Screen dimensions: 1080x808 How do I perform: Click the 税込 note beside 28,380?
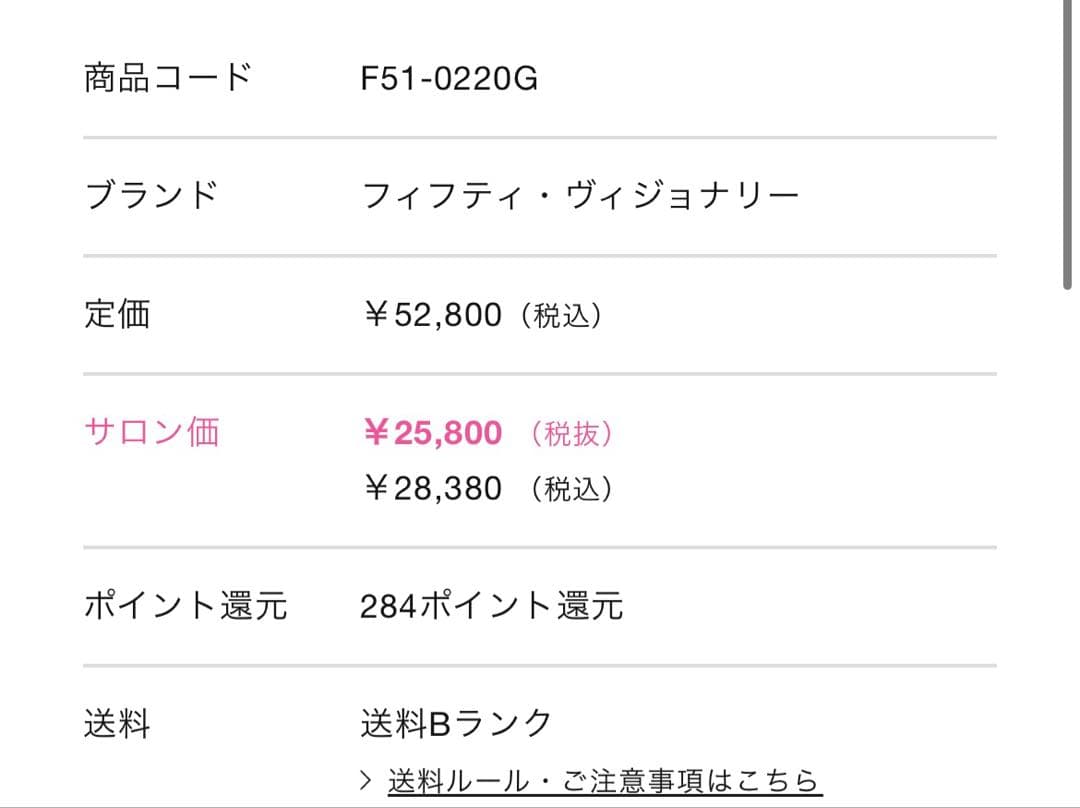571,490
